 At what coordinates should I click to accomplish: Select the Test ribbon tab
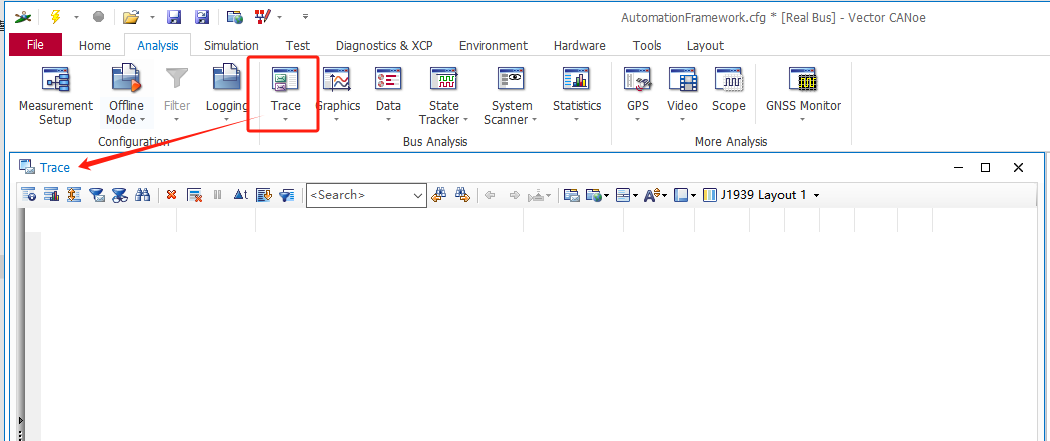297,46
